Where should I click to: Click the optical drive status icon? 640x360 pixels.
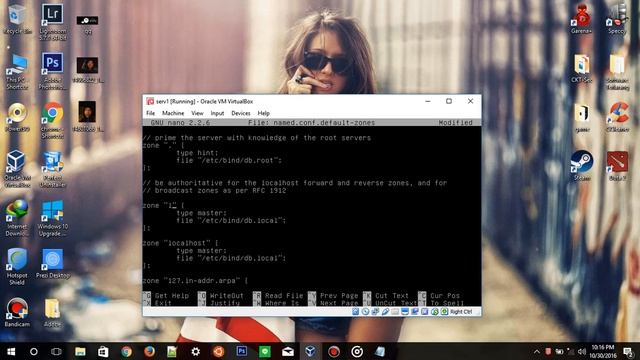[x=365, y=311]
